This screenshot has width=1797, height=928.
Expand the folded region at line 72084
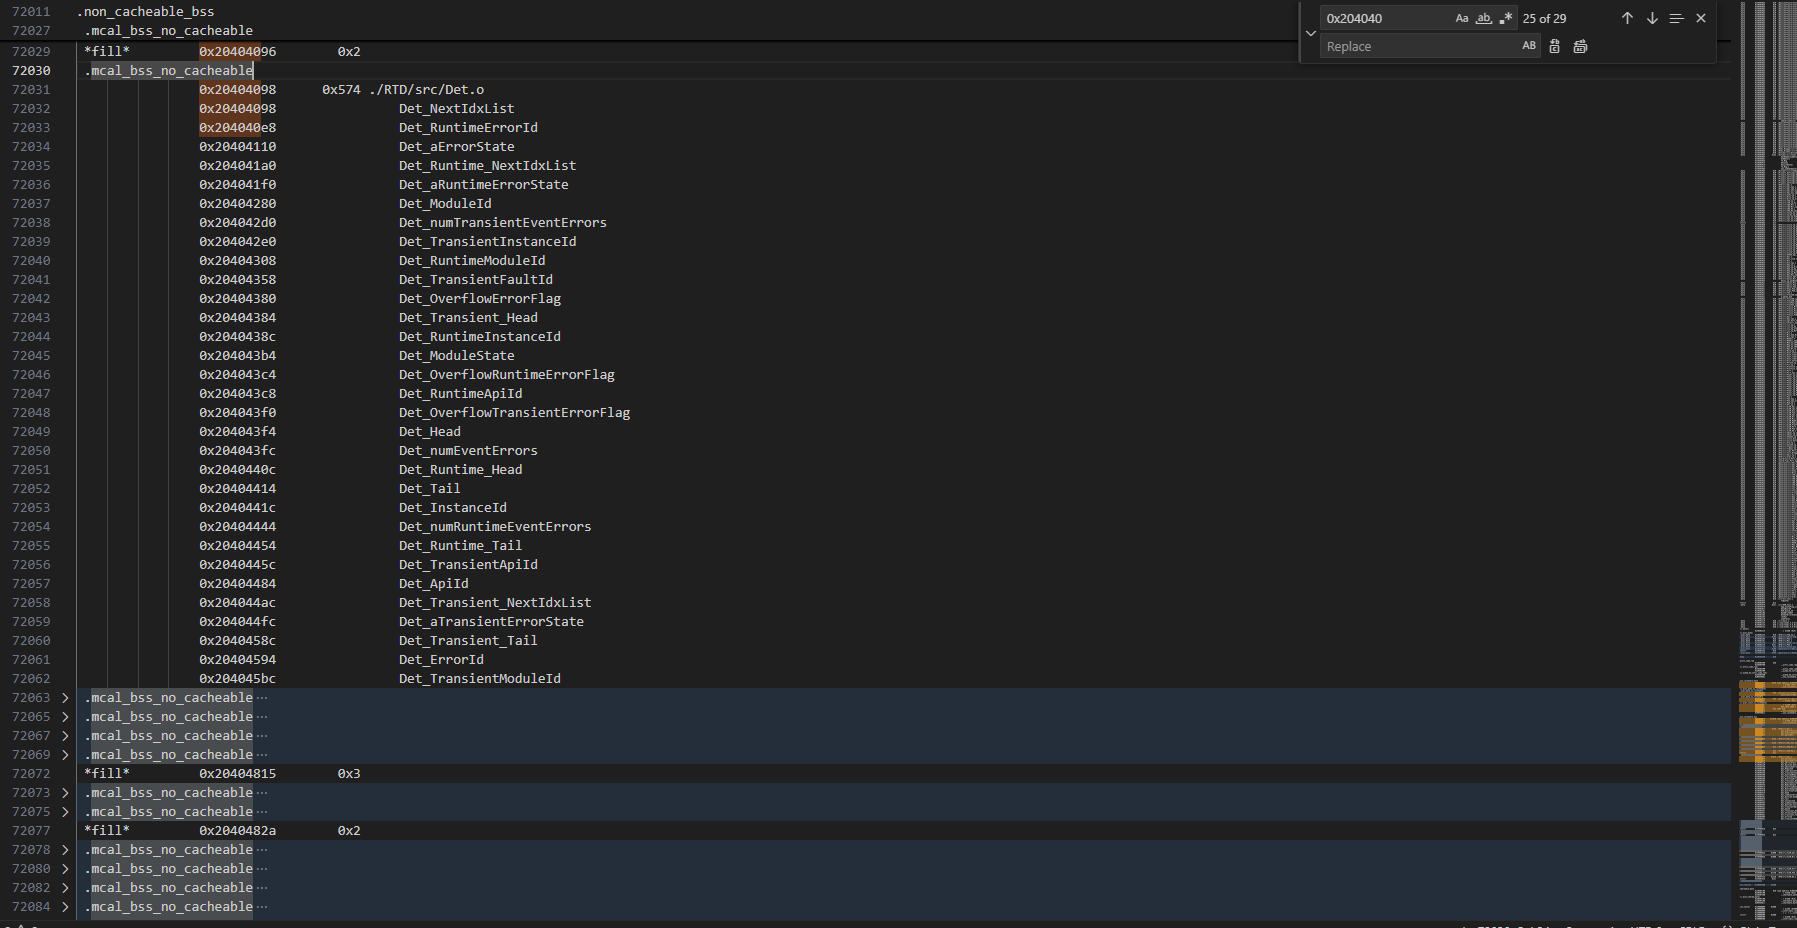[x=65, y=907]
